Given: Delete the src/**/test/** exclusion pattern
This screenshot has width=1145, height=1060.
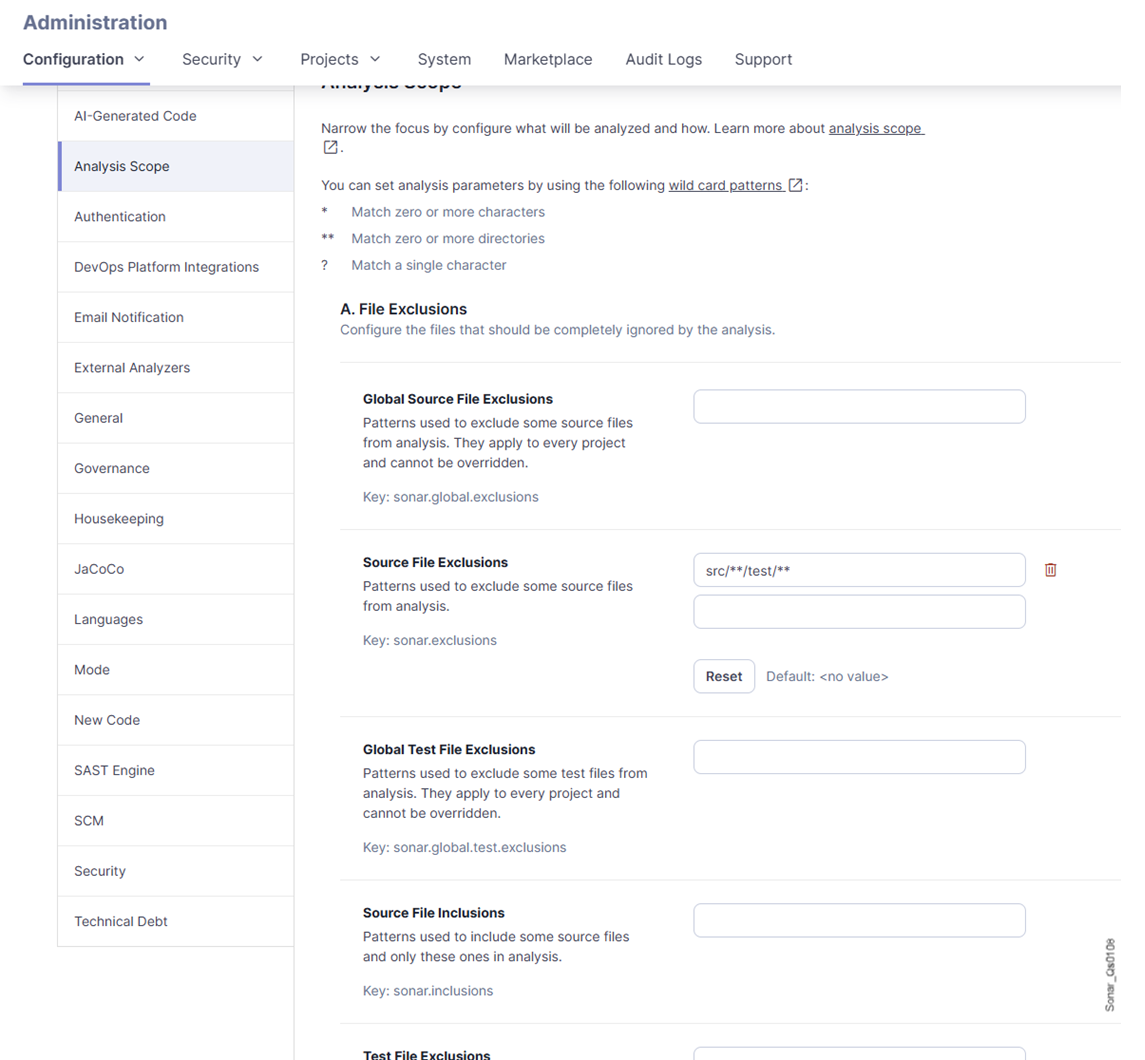Looking at the screenshot, I should [1050, 570].
